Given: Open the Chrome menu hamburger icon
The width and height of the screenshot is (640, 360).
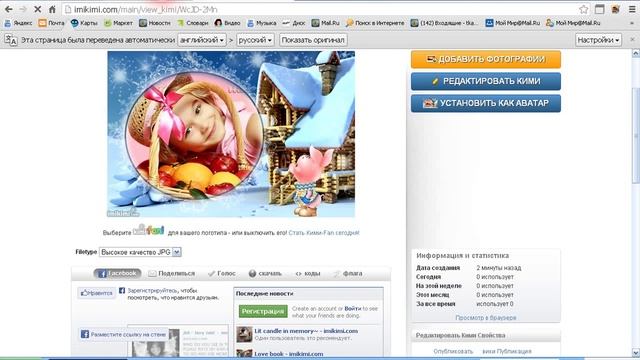Looking at the screenshot, I should (x=632, y=9).
